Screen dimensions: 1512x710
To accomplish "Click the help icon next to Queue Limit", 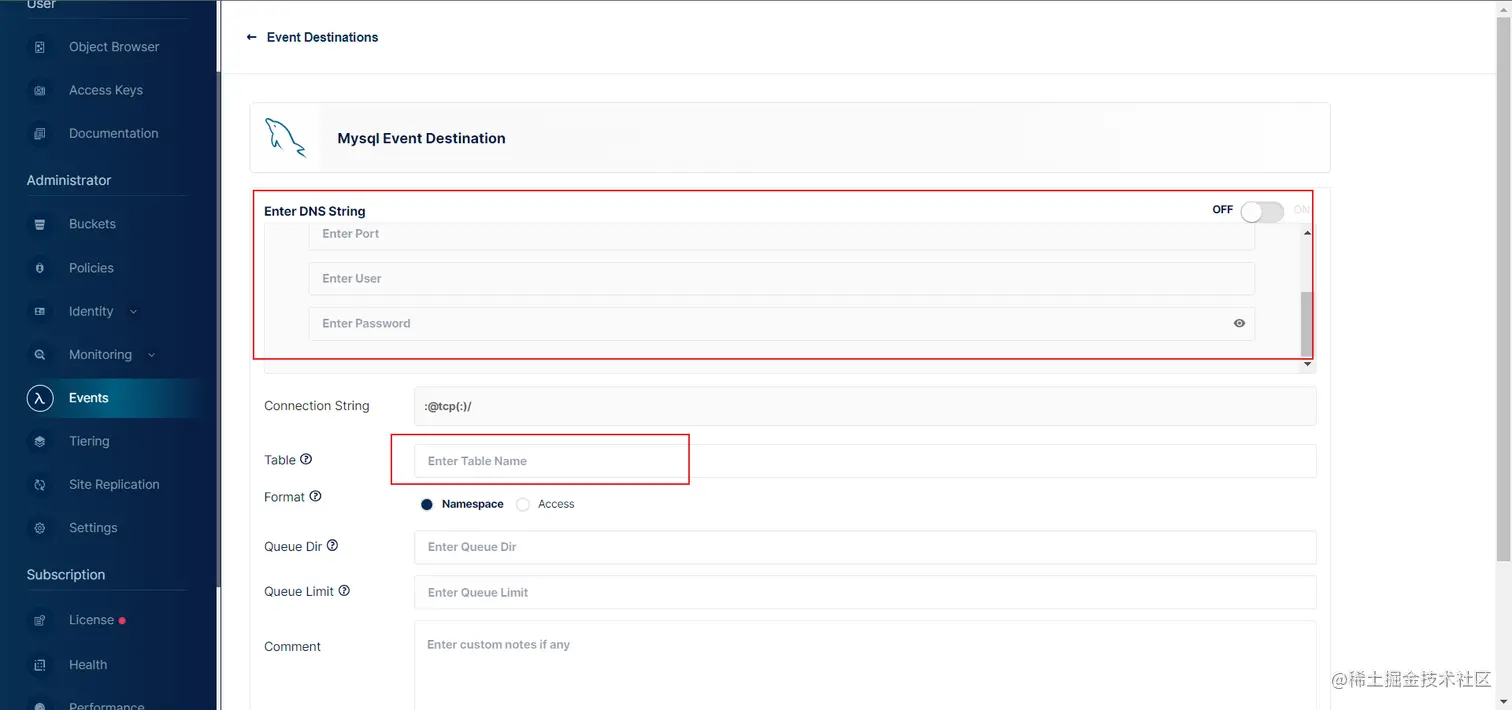I will point(344,591).
